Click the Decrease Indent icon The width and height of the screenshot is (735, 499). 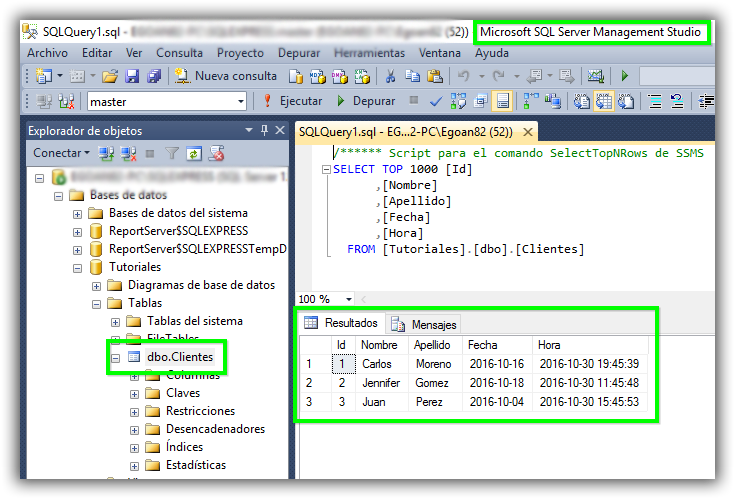(x=707, y=101)
